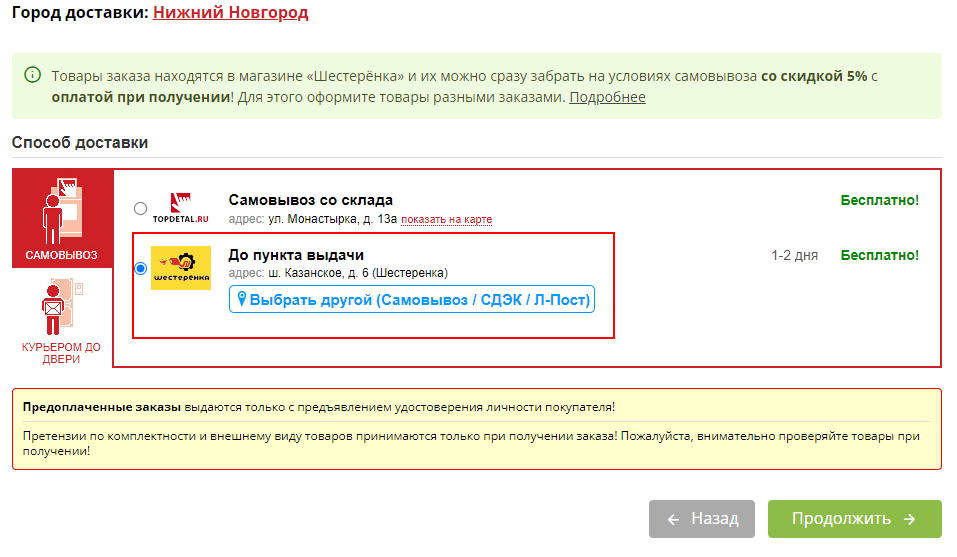The width and height of the screenshot is (957, 557).
Task: Click the info icon in green notice
Action: pyautogui.click(x=32, y=75)
